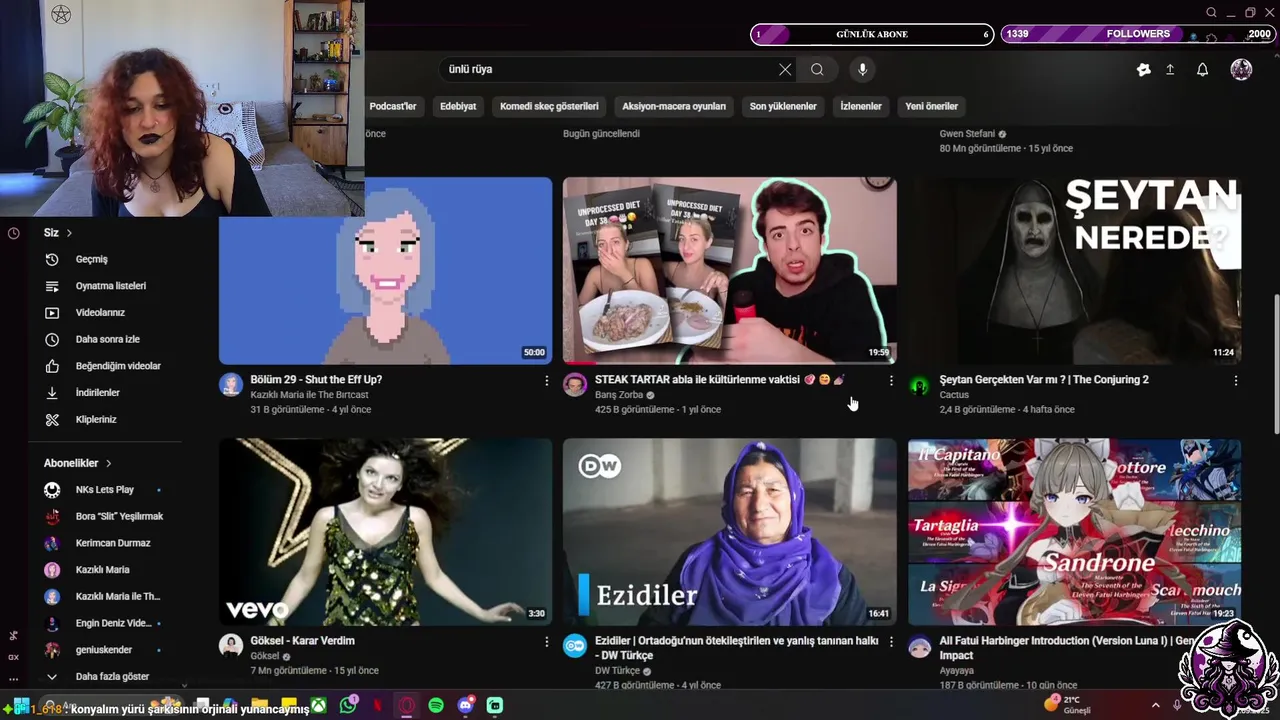Open WhatsApp from taskbar
The image size is (1280, 720).
tap(347, 705)
